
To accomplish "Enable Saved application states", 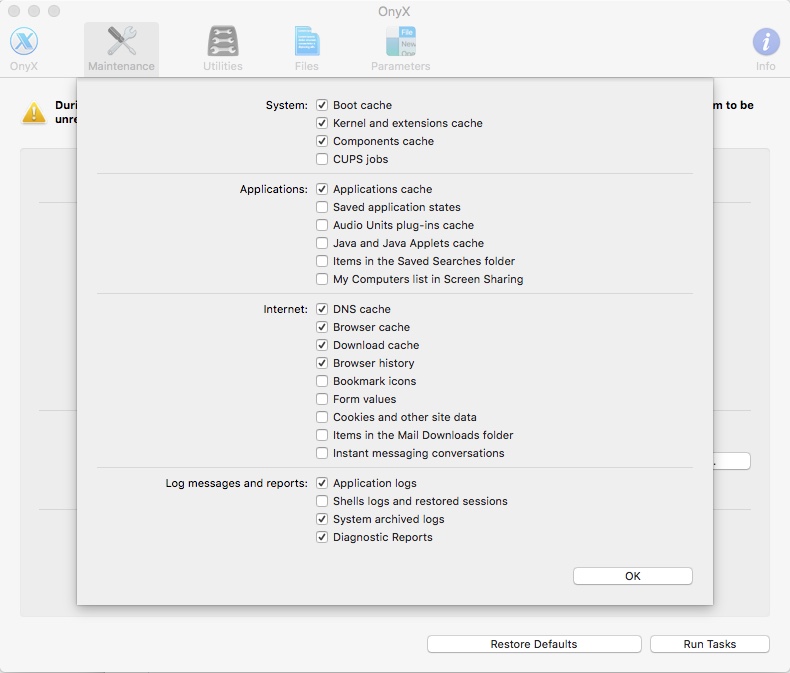I will (322, 207).
